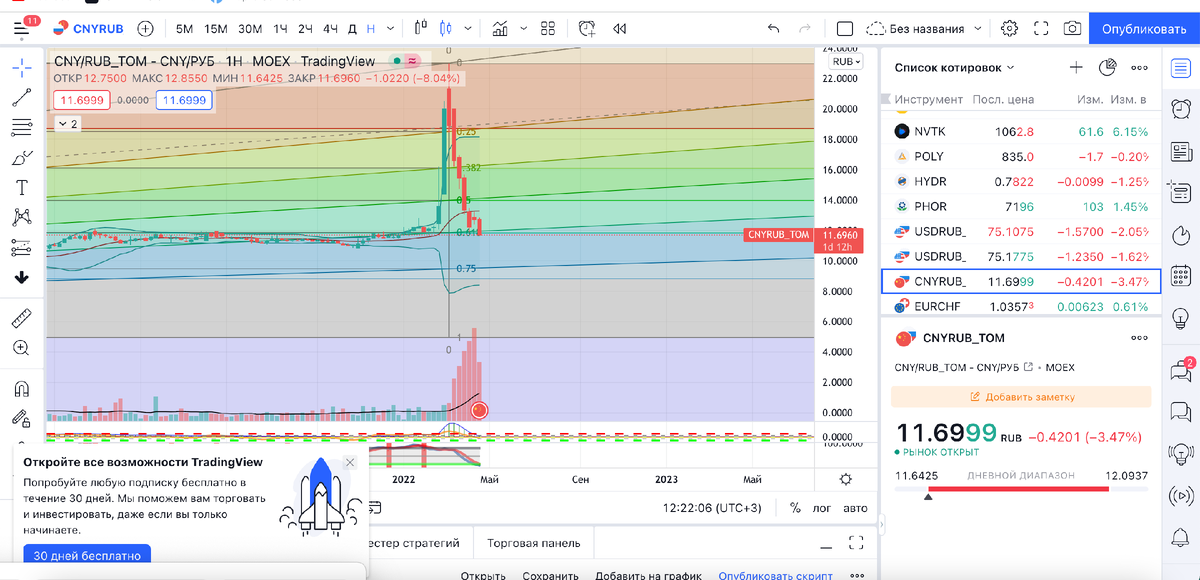Close the TradingView subscription promo popup

[x=349, y=463]
